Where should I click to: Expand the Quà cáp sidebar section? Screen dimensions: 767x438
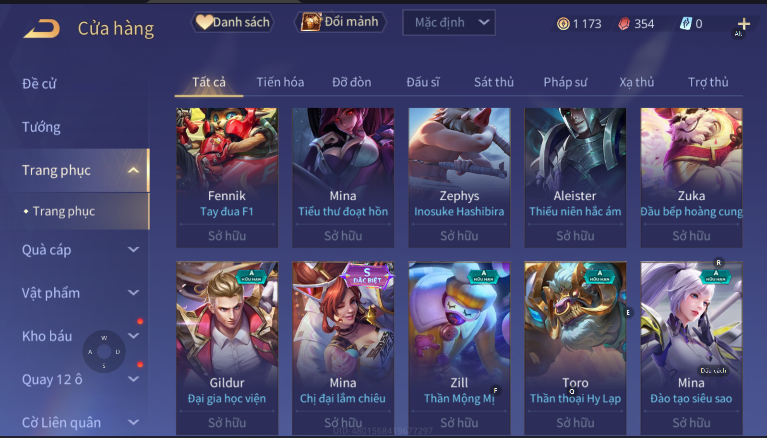pos(133,250)
